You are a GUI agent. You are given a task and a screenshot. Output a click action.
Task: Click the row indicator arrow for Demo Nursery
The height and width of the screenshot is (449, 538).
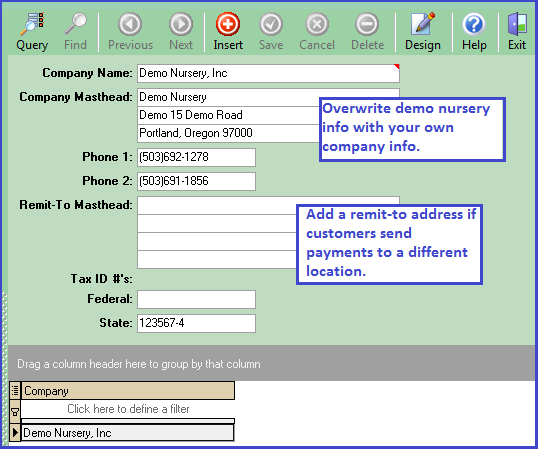pyautogui.click(x=15, y=433)
